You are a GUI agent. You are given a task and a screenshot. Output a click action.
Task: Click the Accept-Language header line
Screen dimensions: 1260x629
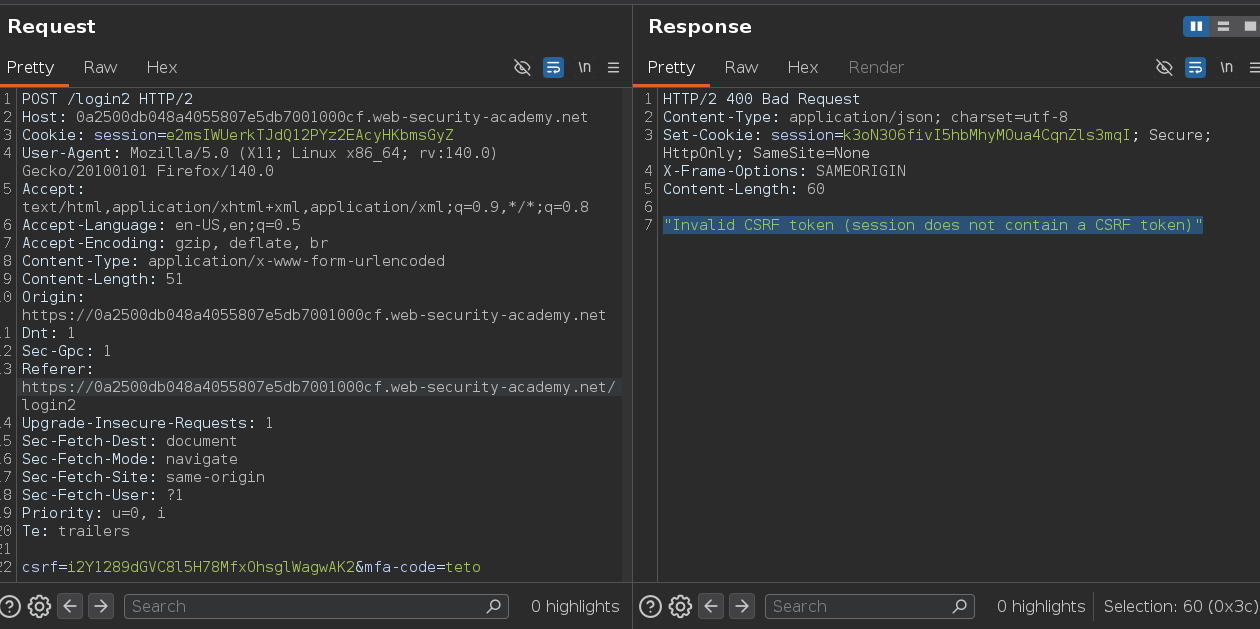[161, 225]
